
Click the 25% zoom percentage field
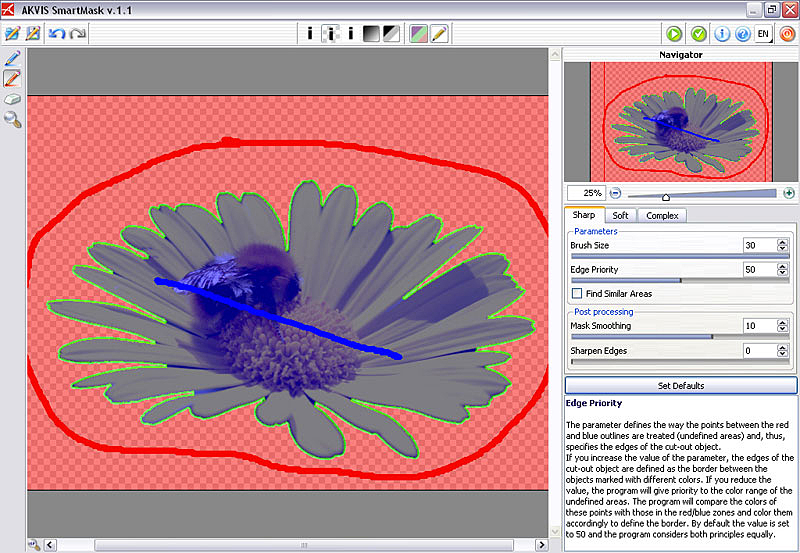586,192
